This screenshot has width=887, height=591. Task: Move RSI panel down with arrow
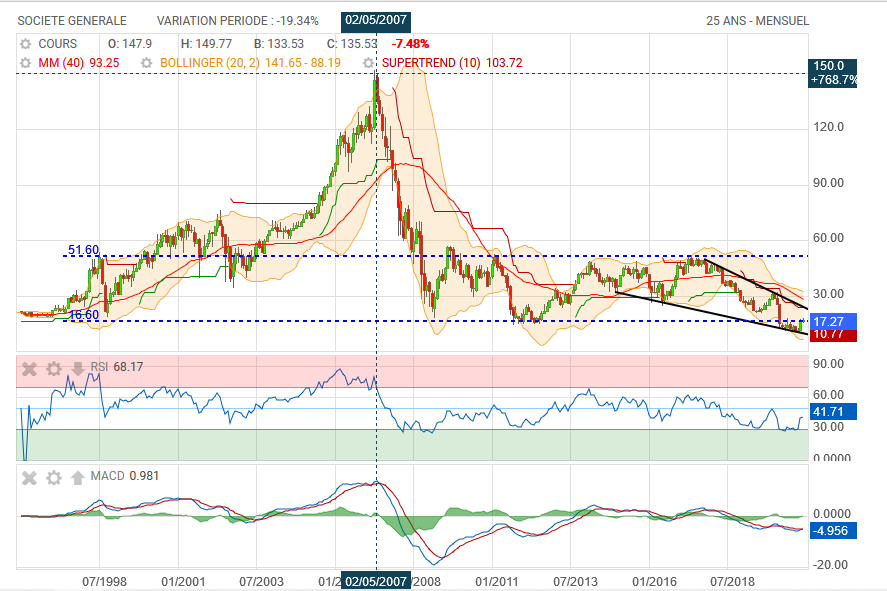pyautogui.click(x=77, y=368)
